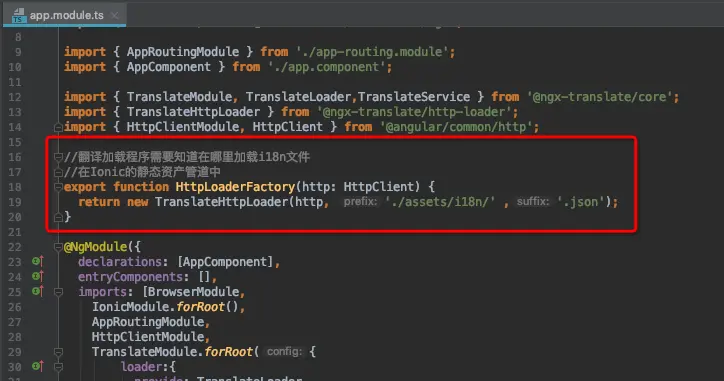The height and width of the screenshot is (381, 724).
Task: Click the '@ngx-translate/core' string
Action: point(600,97)
